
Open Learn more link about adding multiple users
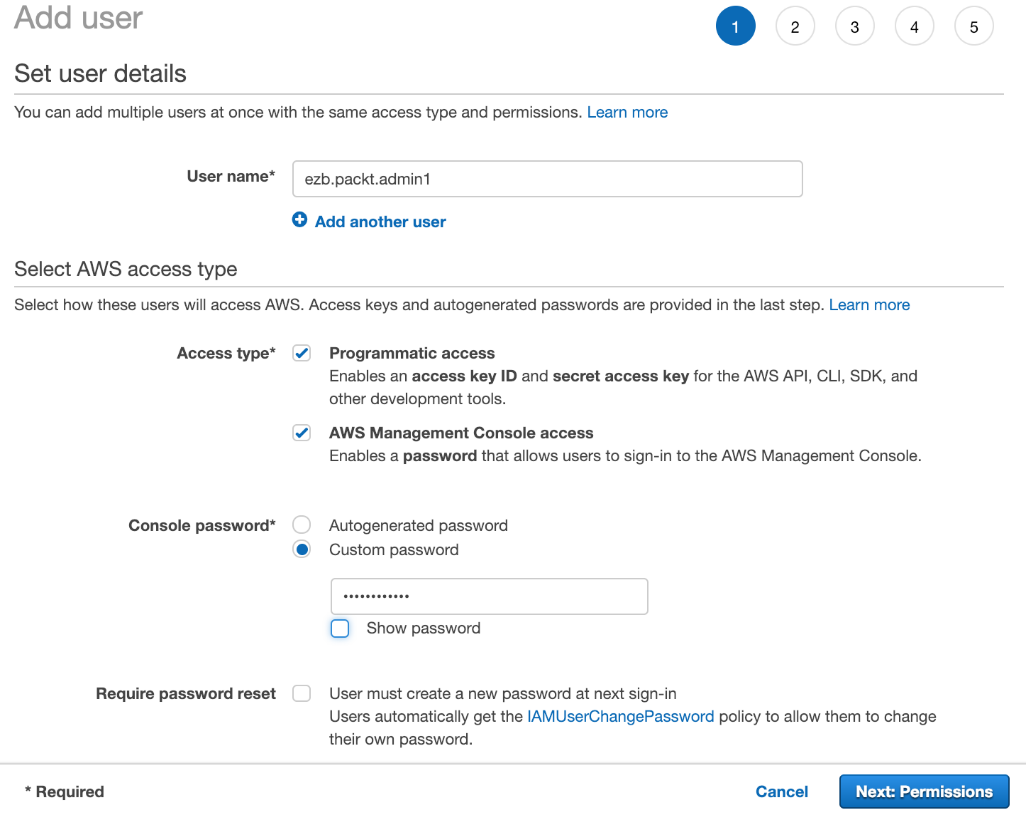[627, 113]
